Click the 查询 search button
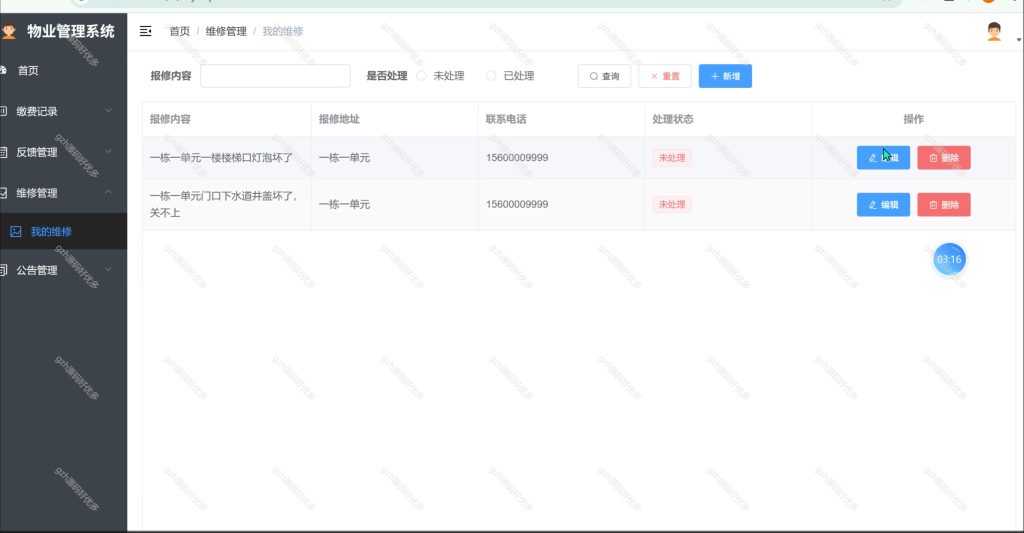Viewport: 1024px width, 533px height. click(x=604, y=76)
